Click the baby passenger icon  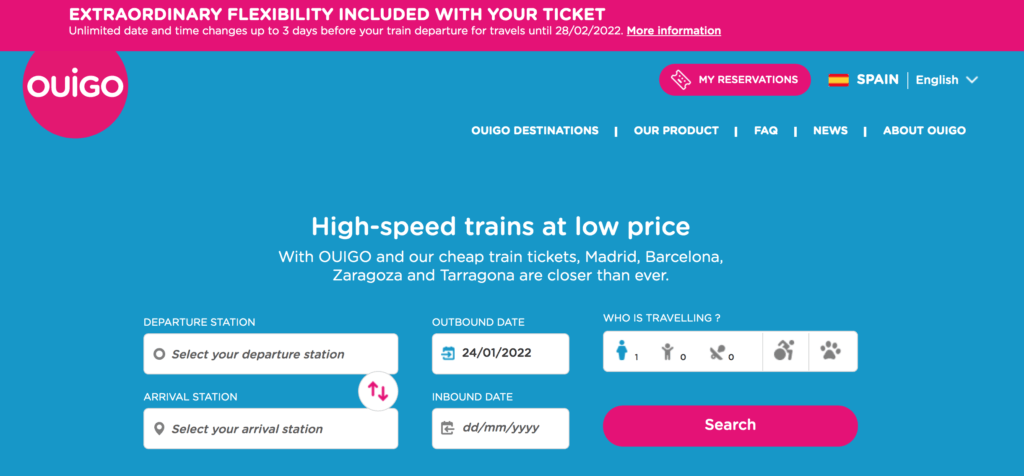coord(716,351)
